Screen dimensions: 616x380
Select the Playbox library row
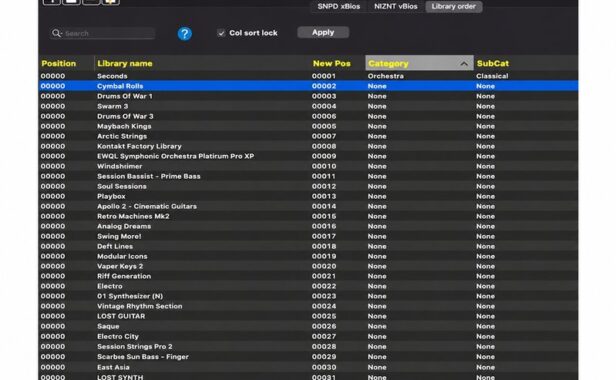coord(308,196)
